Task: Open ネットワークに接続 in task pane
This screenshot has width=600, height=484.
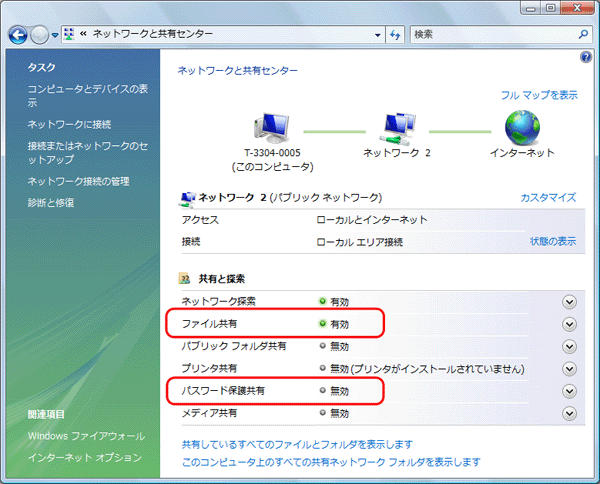Action: (69, 124)
